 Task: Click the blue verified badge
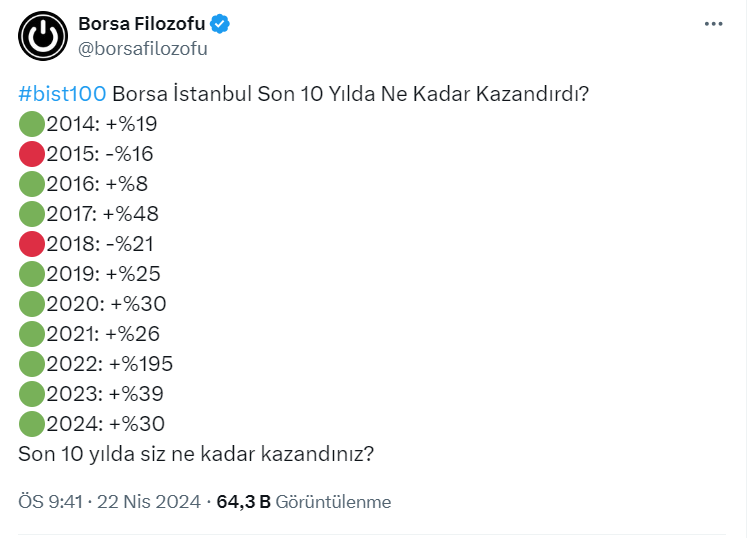(x=220, y=24)
